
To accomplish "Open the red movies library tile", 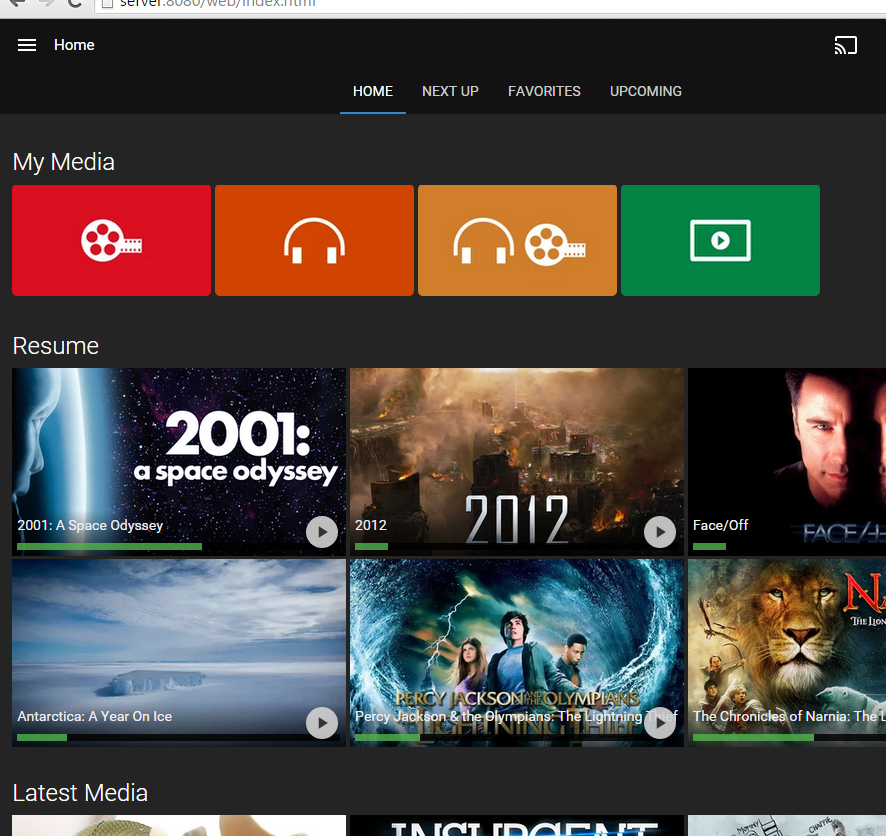I will click(x=111, y=240).
